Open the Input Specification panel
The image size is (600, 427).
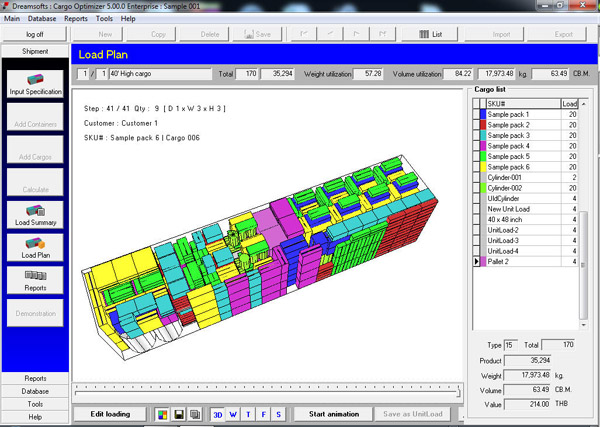coord(35,84)
